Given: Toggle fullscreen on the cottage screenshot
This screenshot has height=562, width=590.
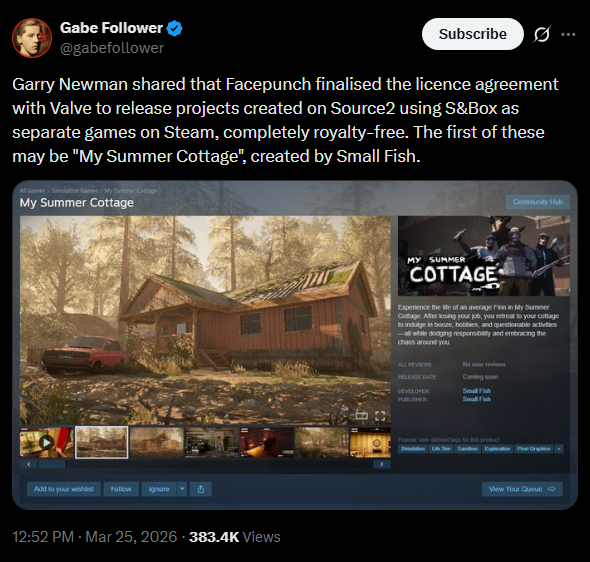Looking at the screenshot, I should coord(380,416).
